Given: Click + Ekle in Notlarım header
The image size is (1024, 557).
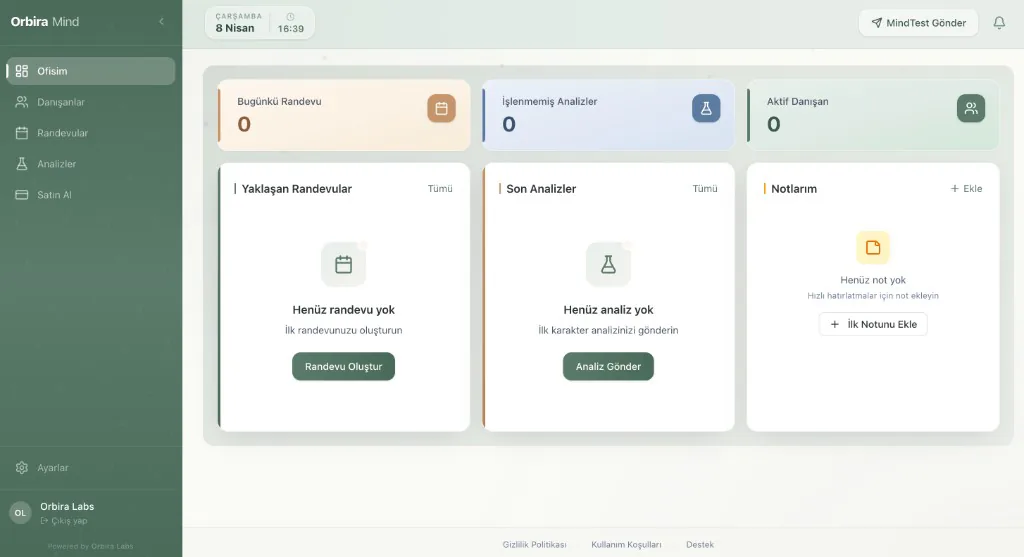Looking at the screenshot, I should pos(967,189).
